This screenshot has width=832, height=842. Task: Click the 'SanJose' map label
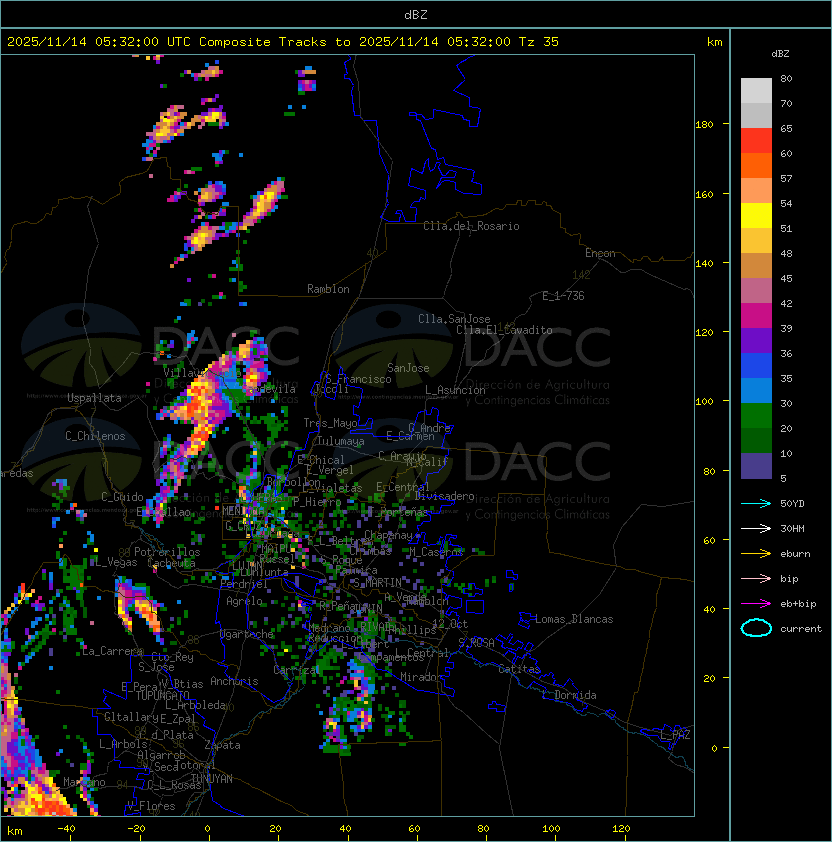coord(408,368)
